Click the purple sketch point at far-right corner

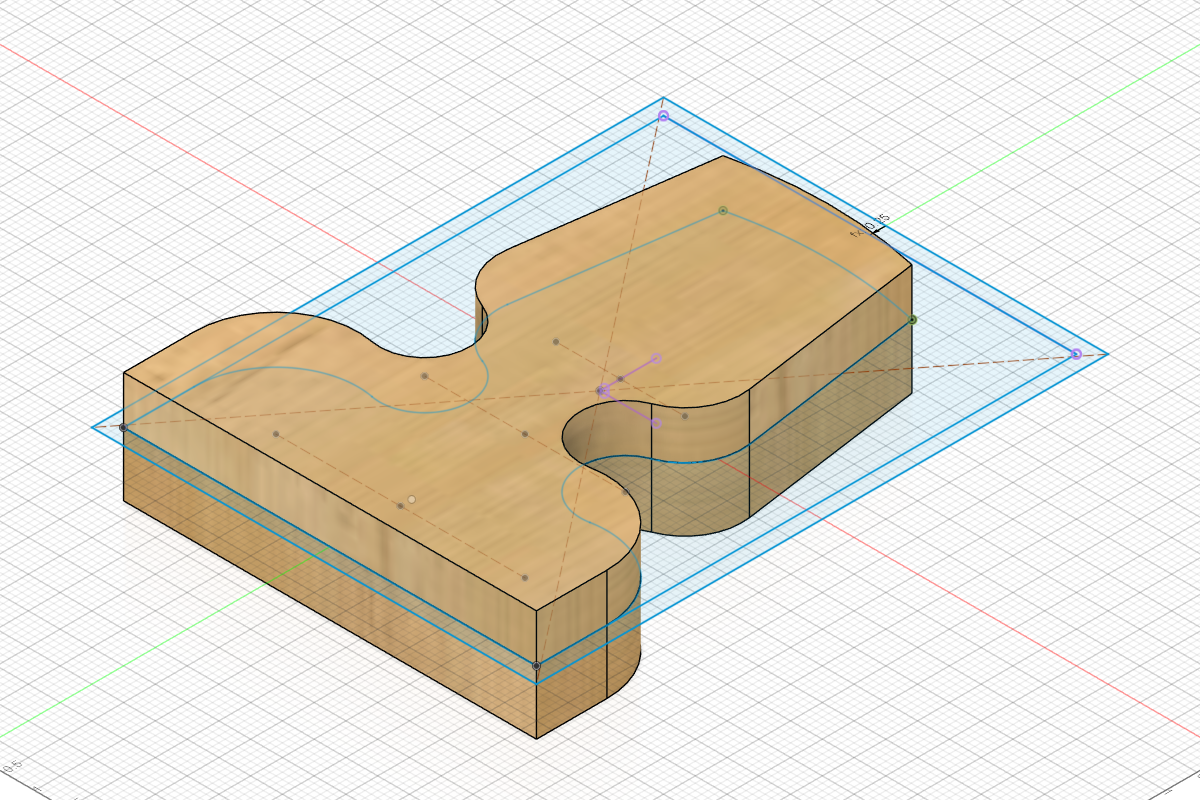1076,354
